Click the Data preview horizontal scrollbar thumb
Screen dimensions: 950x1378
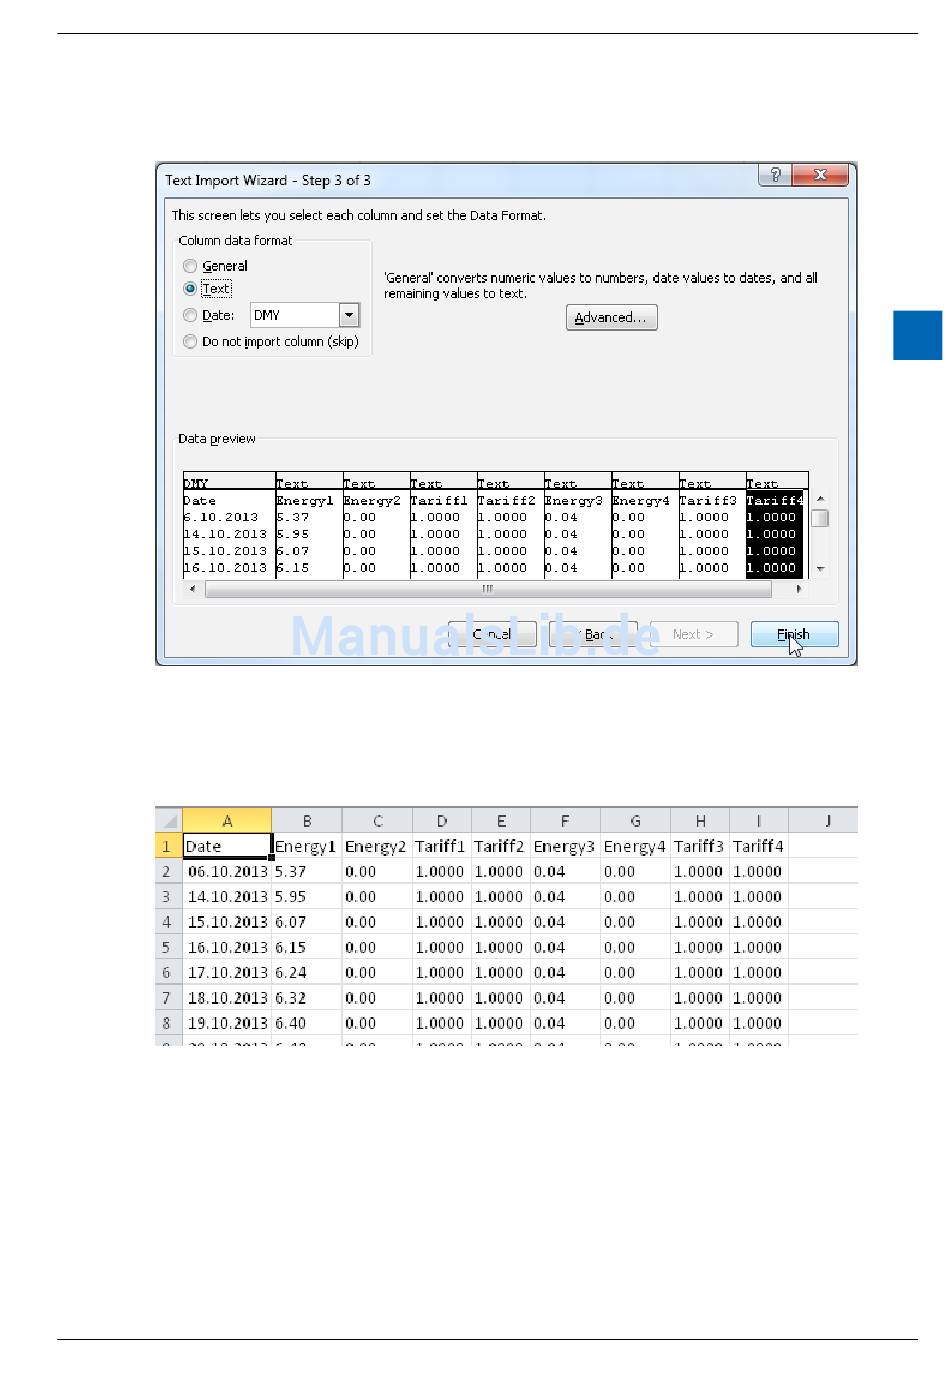pyautogui.click(x=488, y=589)
